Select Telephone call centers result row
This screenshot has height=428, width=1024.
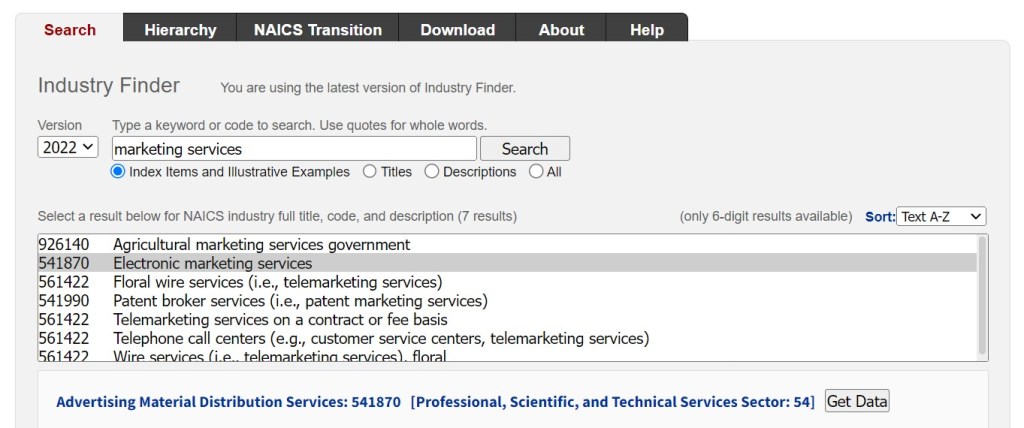tap(380, 339)
